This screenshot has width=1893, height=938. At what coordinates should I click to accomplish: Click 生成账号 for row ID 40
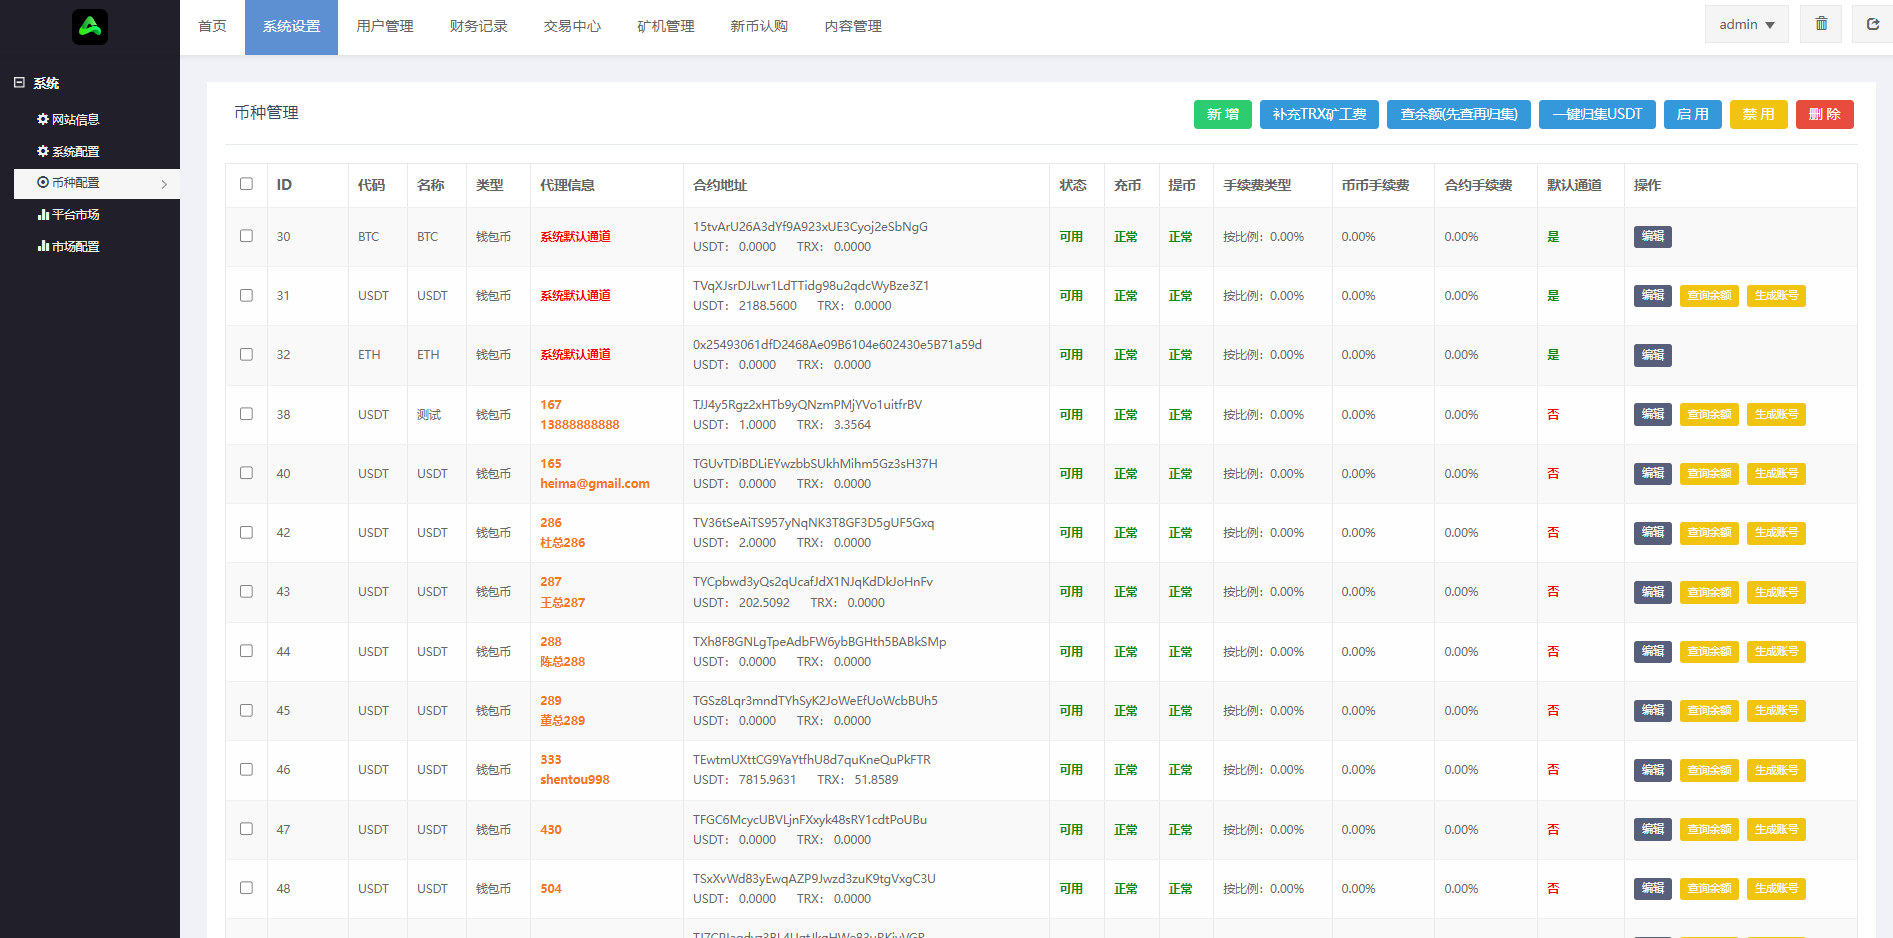[x=1776, y=473]
